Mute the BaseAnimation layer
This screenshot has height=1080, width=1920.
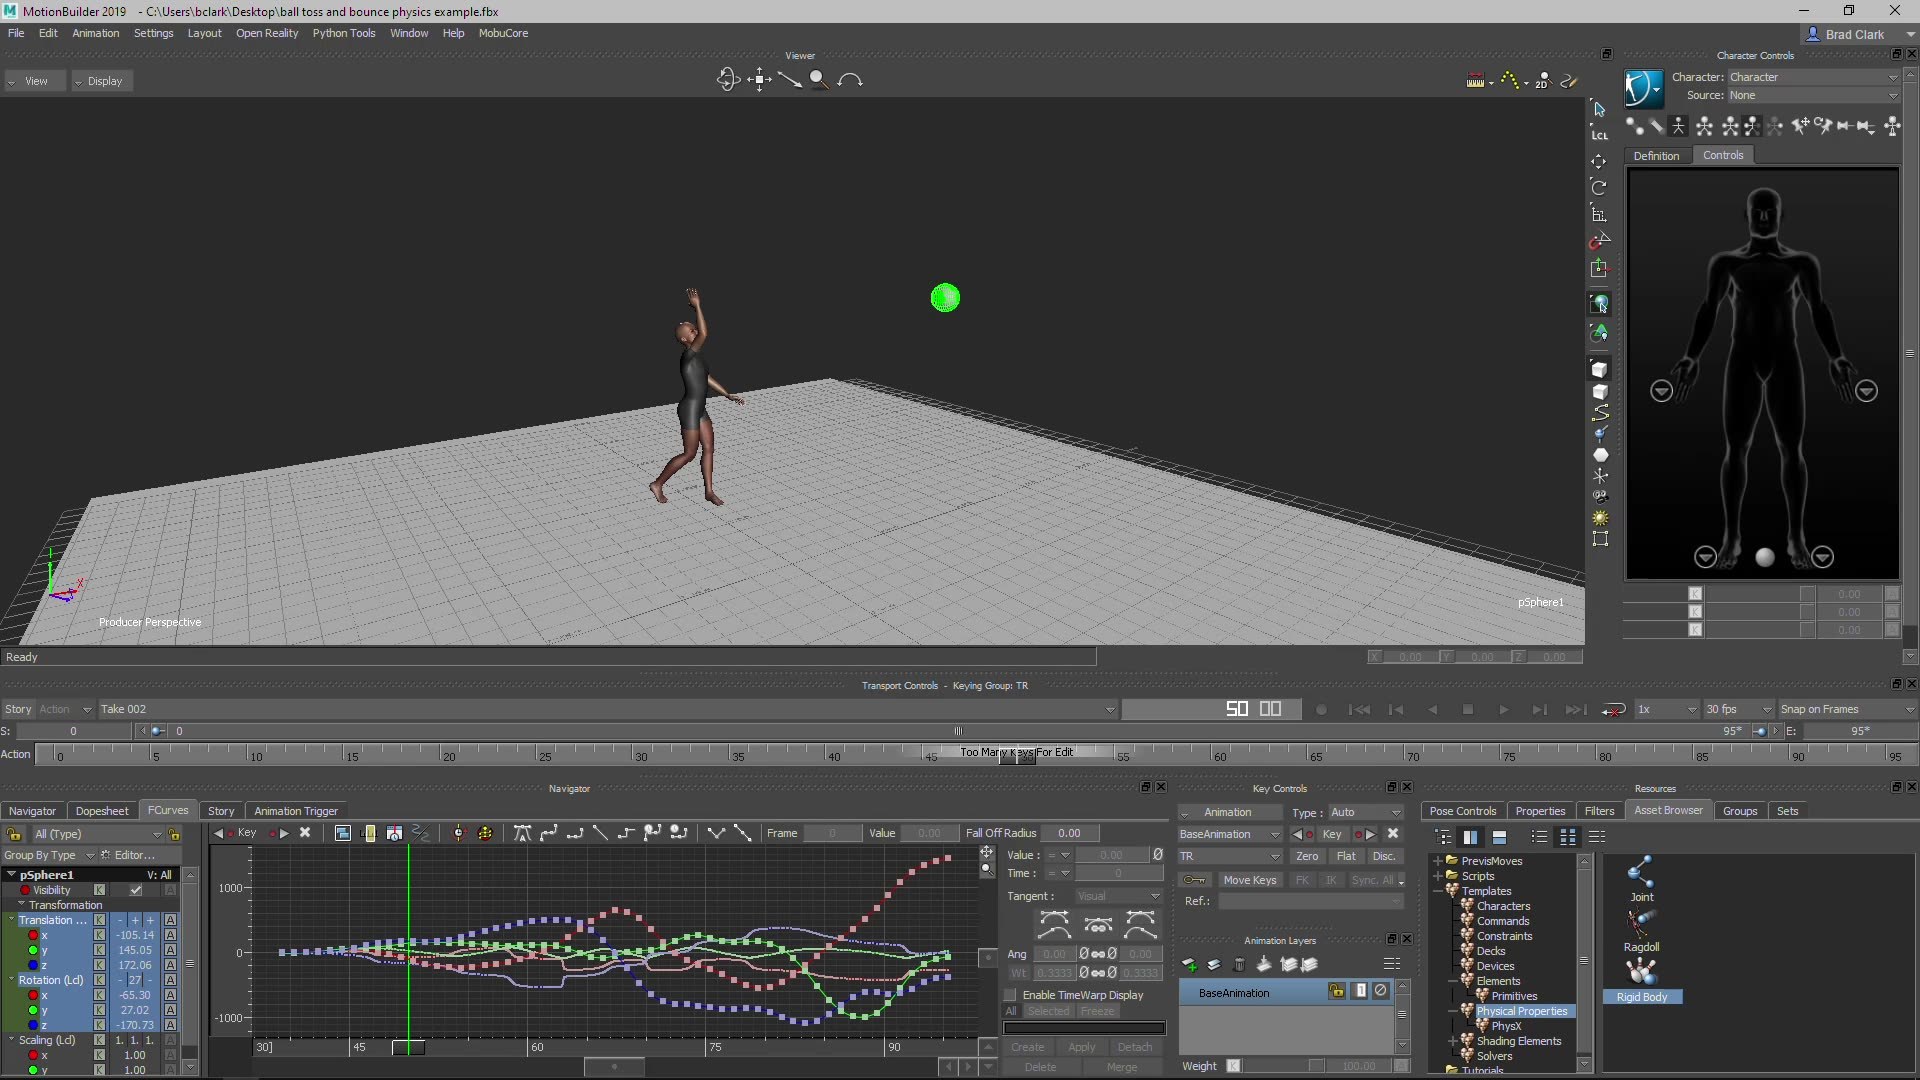(x=1381, y=991)
